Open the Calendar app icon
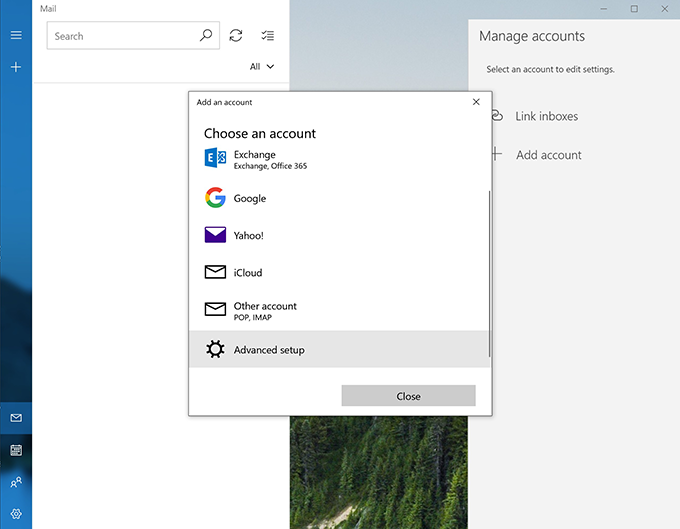 click(x=16, y=450)
